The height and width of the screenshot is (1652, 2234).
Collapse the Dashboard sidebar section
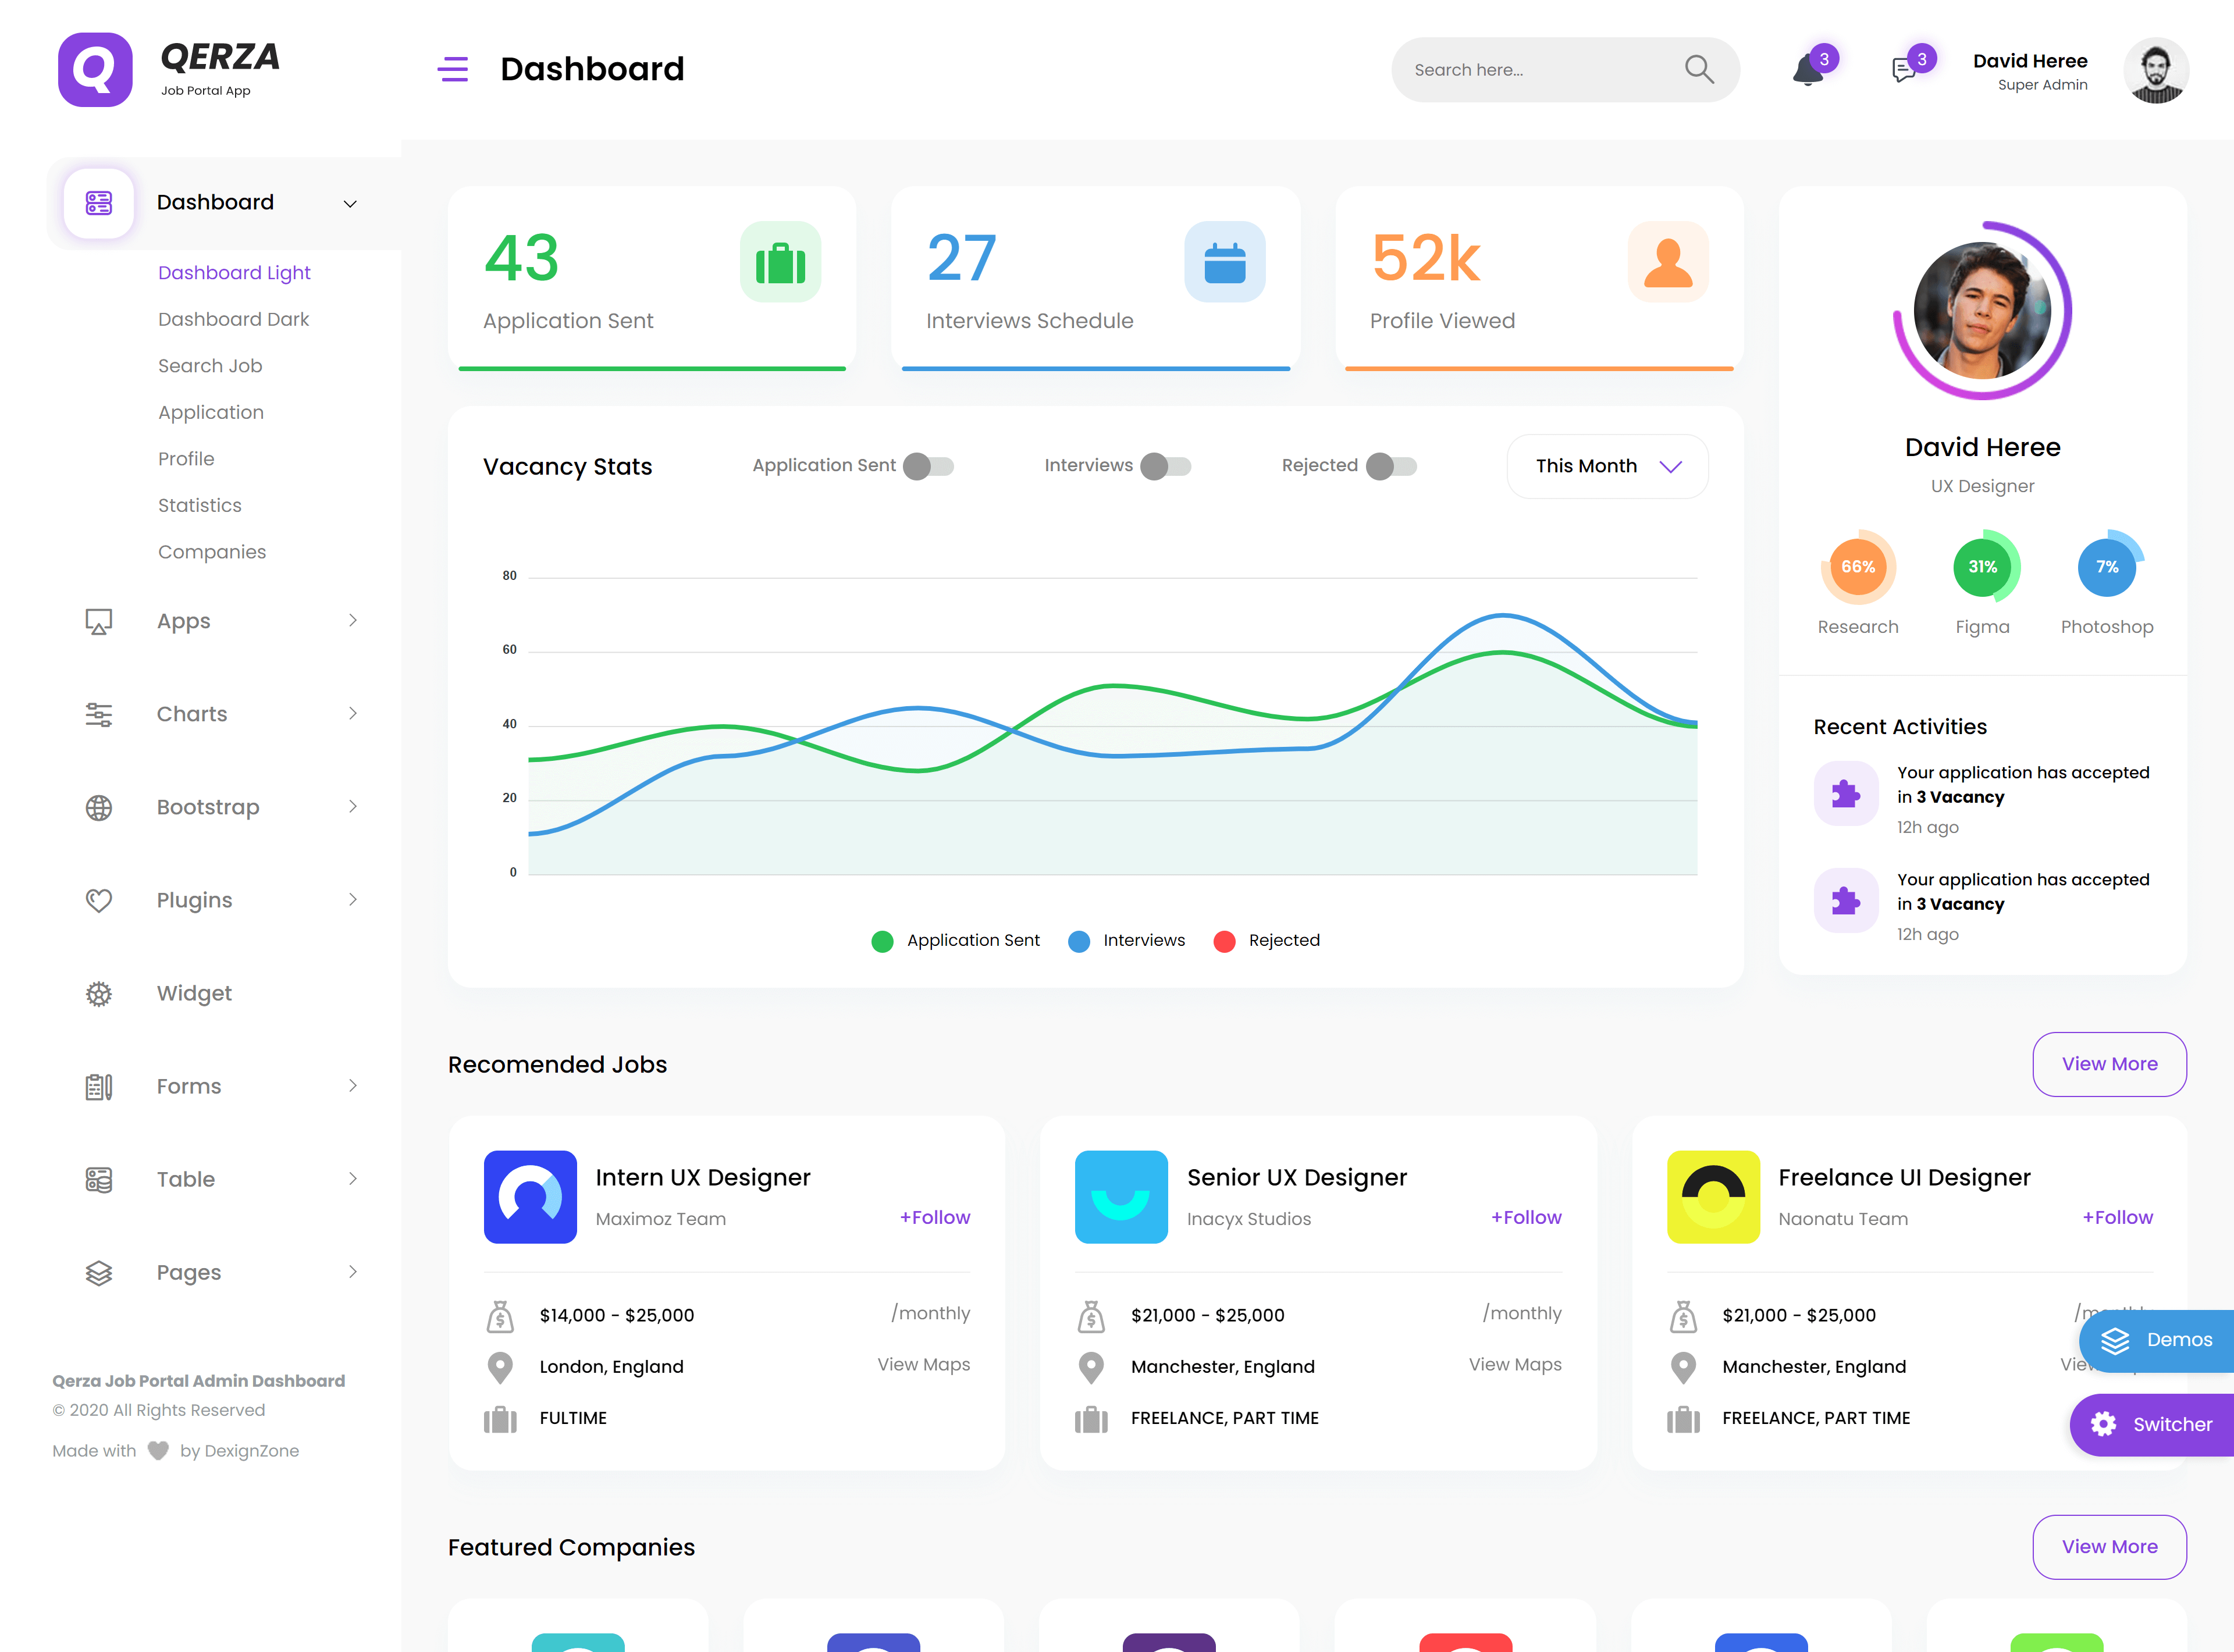350,203
